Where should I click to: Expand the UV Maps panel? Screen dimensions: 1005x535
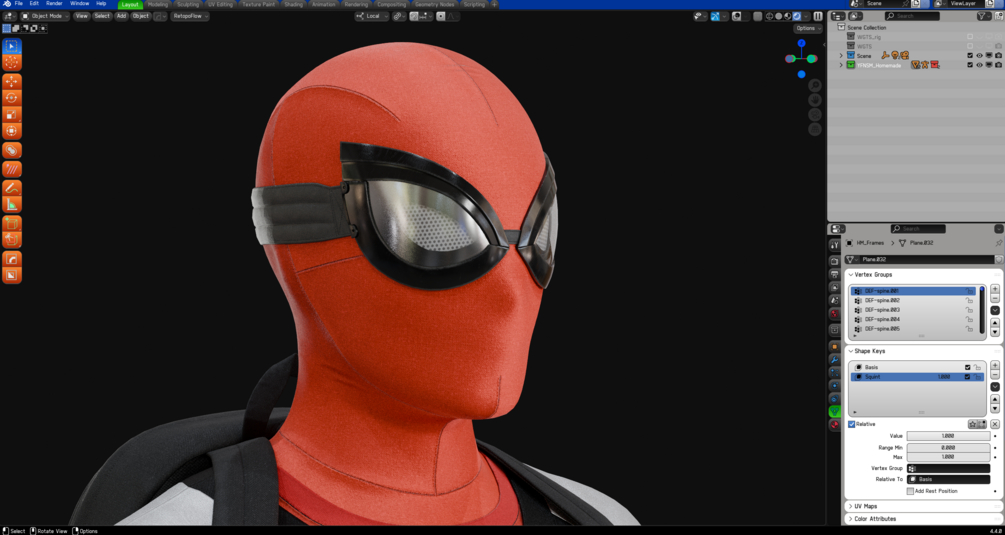(x=866, y=506)
